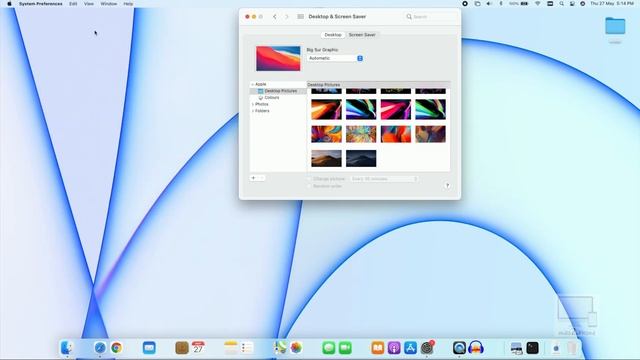Add a folder with the plus button
Image resolution: width=640 pixels, height=360 pixels.
pyautogui.click(x=253, y=178)
